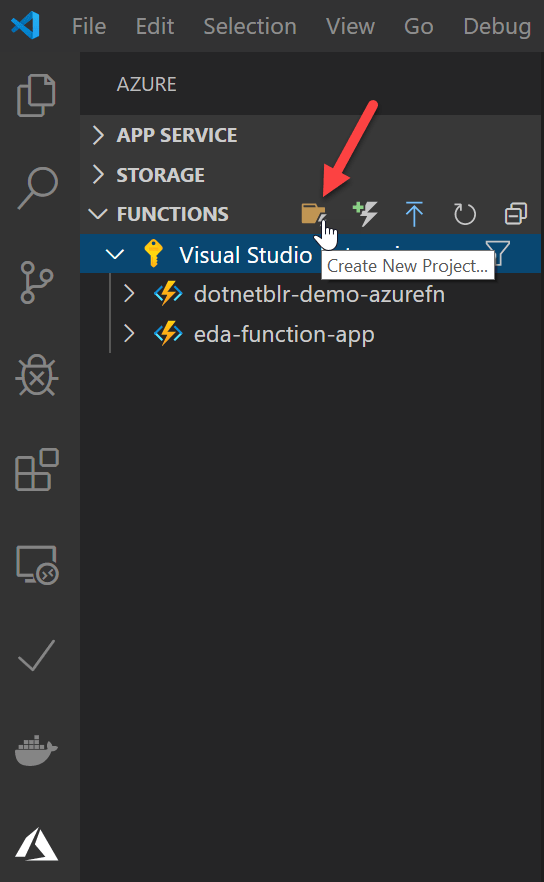Open the Edit menu
This screenshot has width=544, height=882.
[x=155, y=26]
